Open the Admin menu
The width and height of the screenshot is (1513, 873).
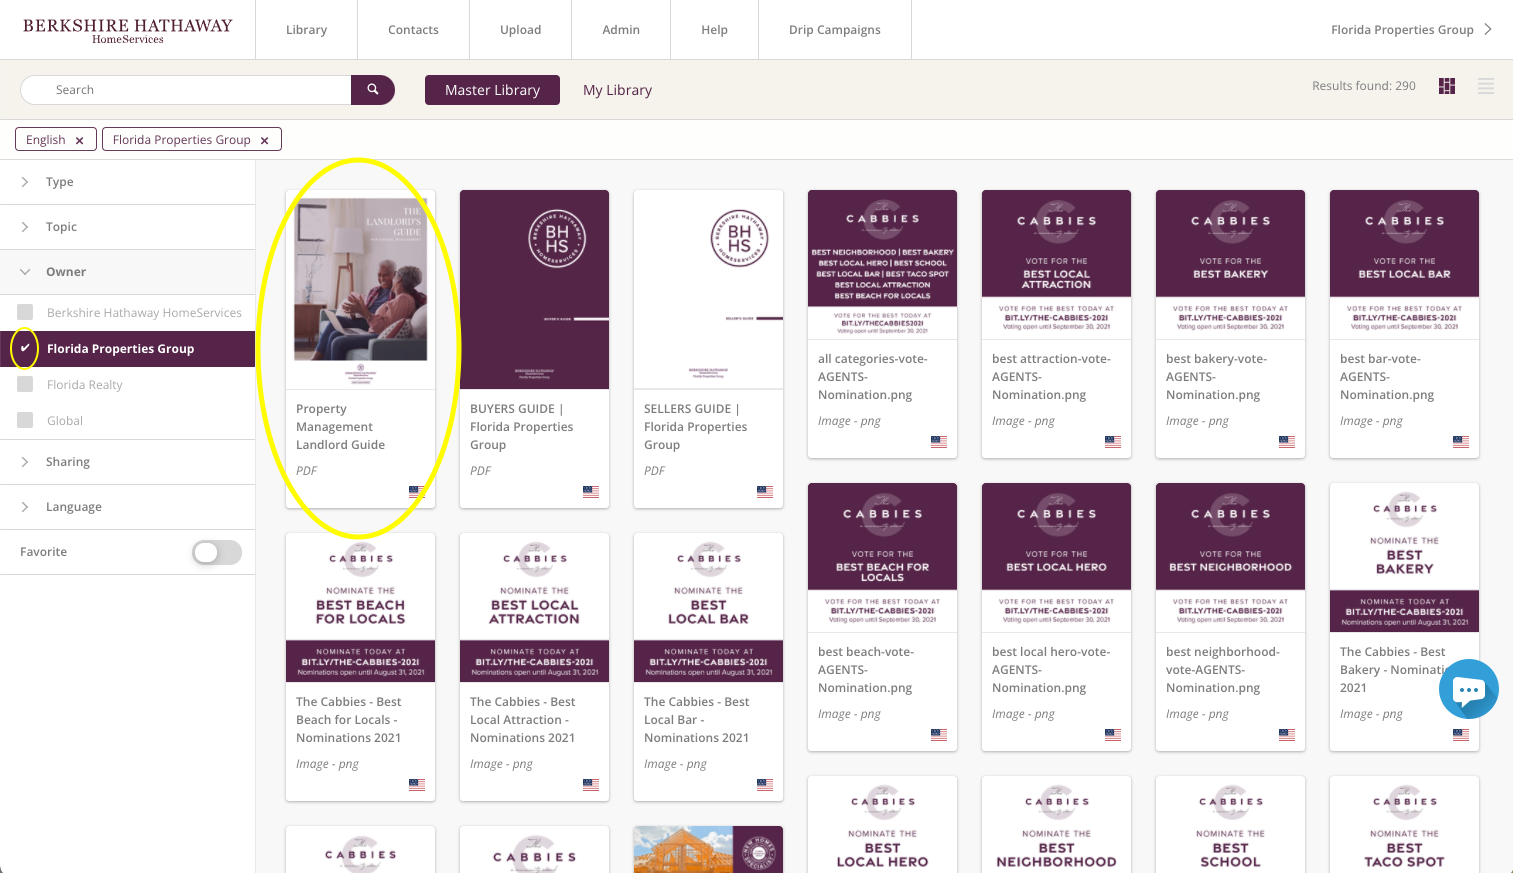click(621, 30)
